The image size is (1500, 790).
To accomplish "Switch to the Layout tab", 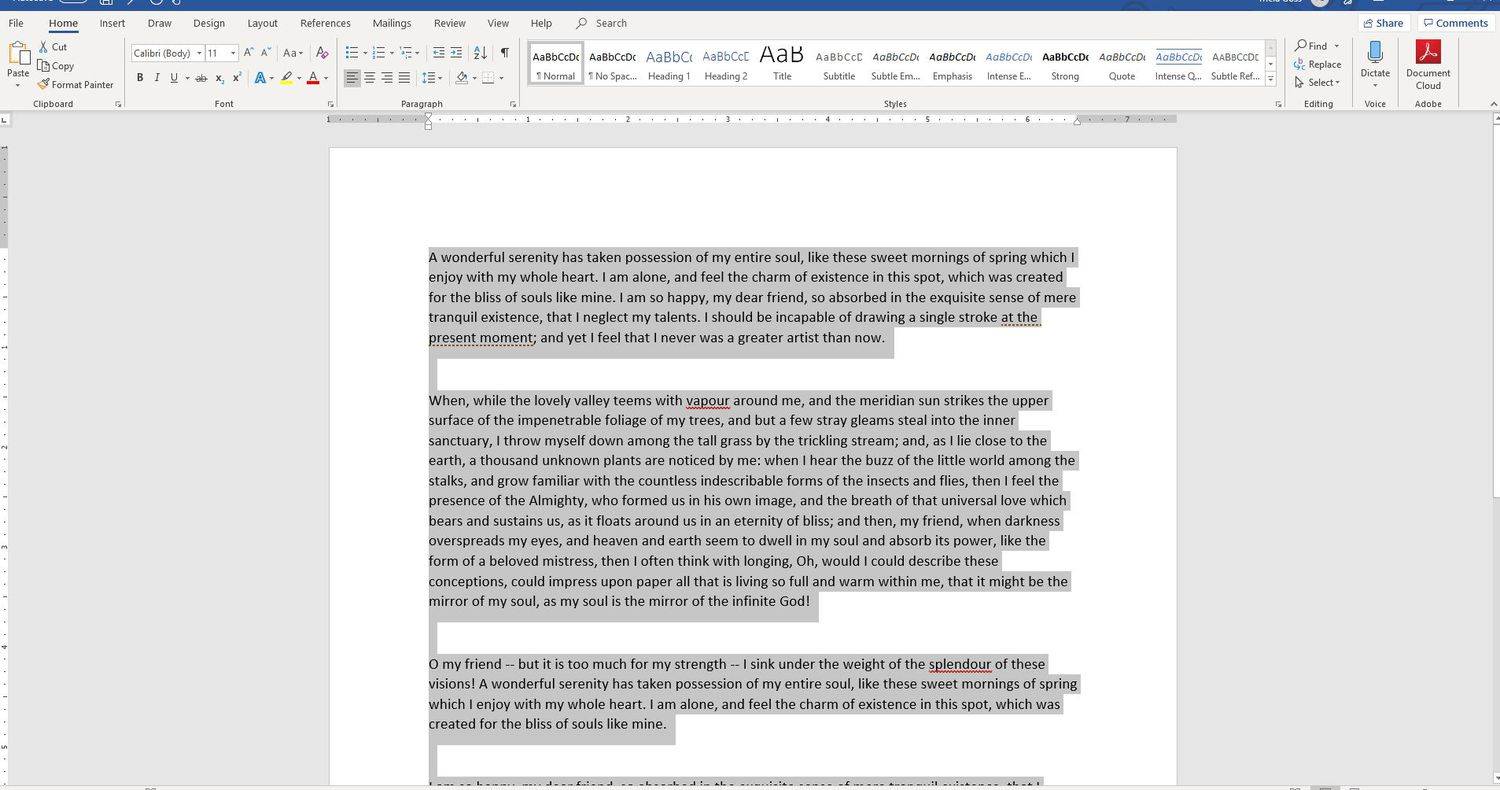I will pos(262,23).
